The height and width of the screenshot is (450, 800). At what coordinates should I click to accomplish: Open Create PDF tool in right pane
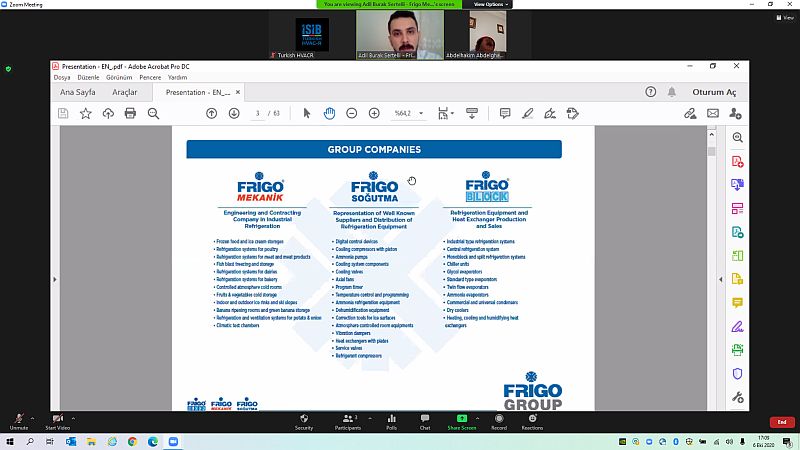click(737, 162)
